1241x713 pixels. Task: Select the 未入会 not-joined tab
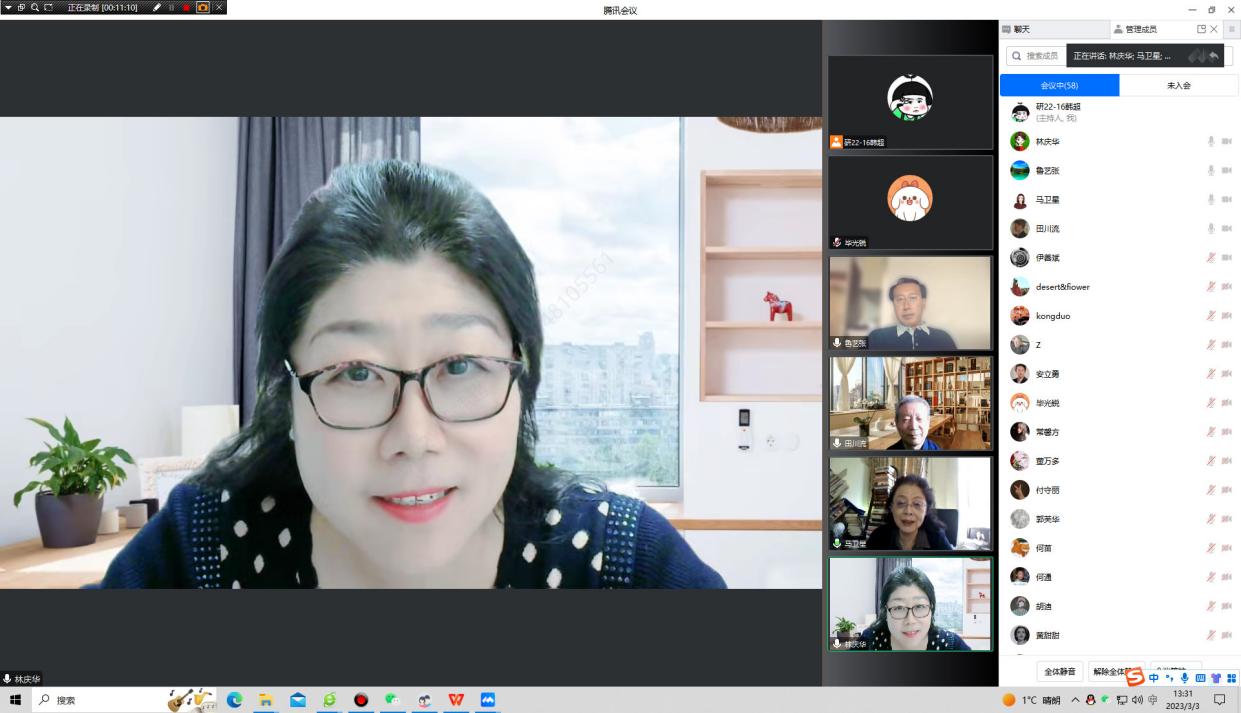coord(1178,86)
